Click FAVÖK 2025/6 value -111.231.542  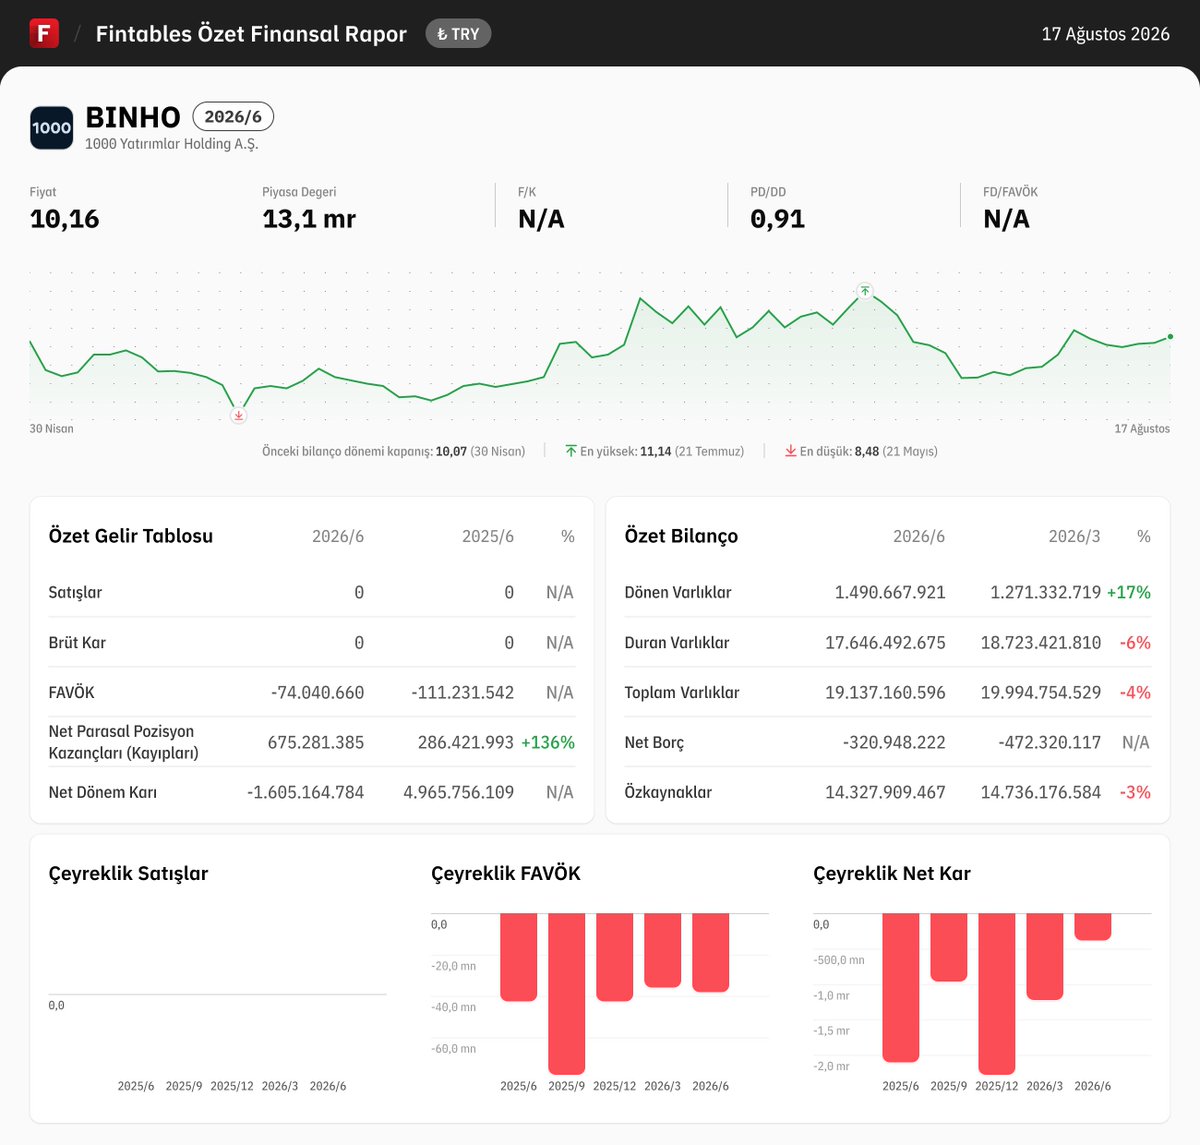pos(462,692)
